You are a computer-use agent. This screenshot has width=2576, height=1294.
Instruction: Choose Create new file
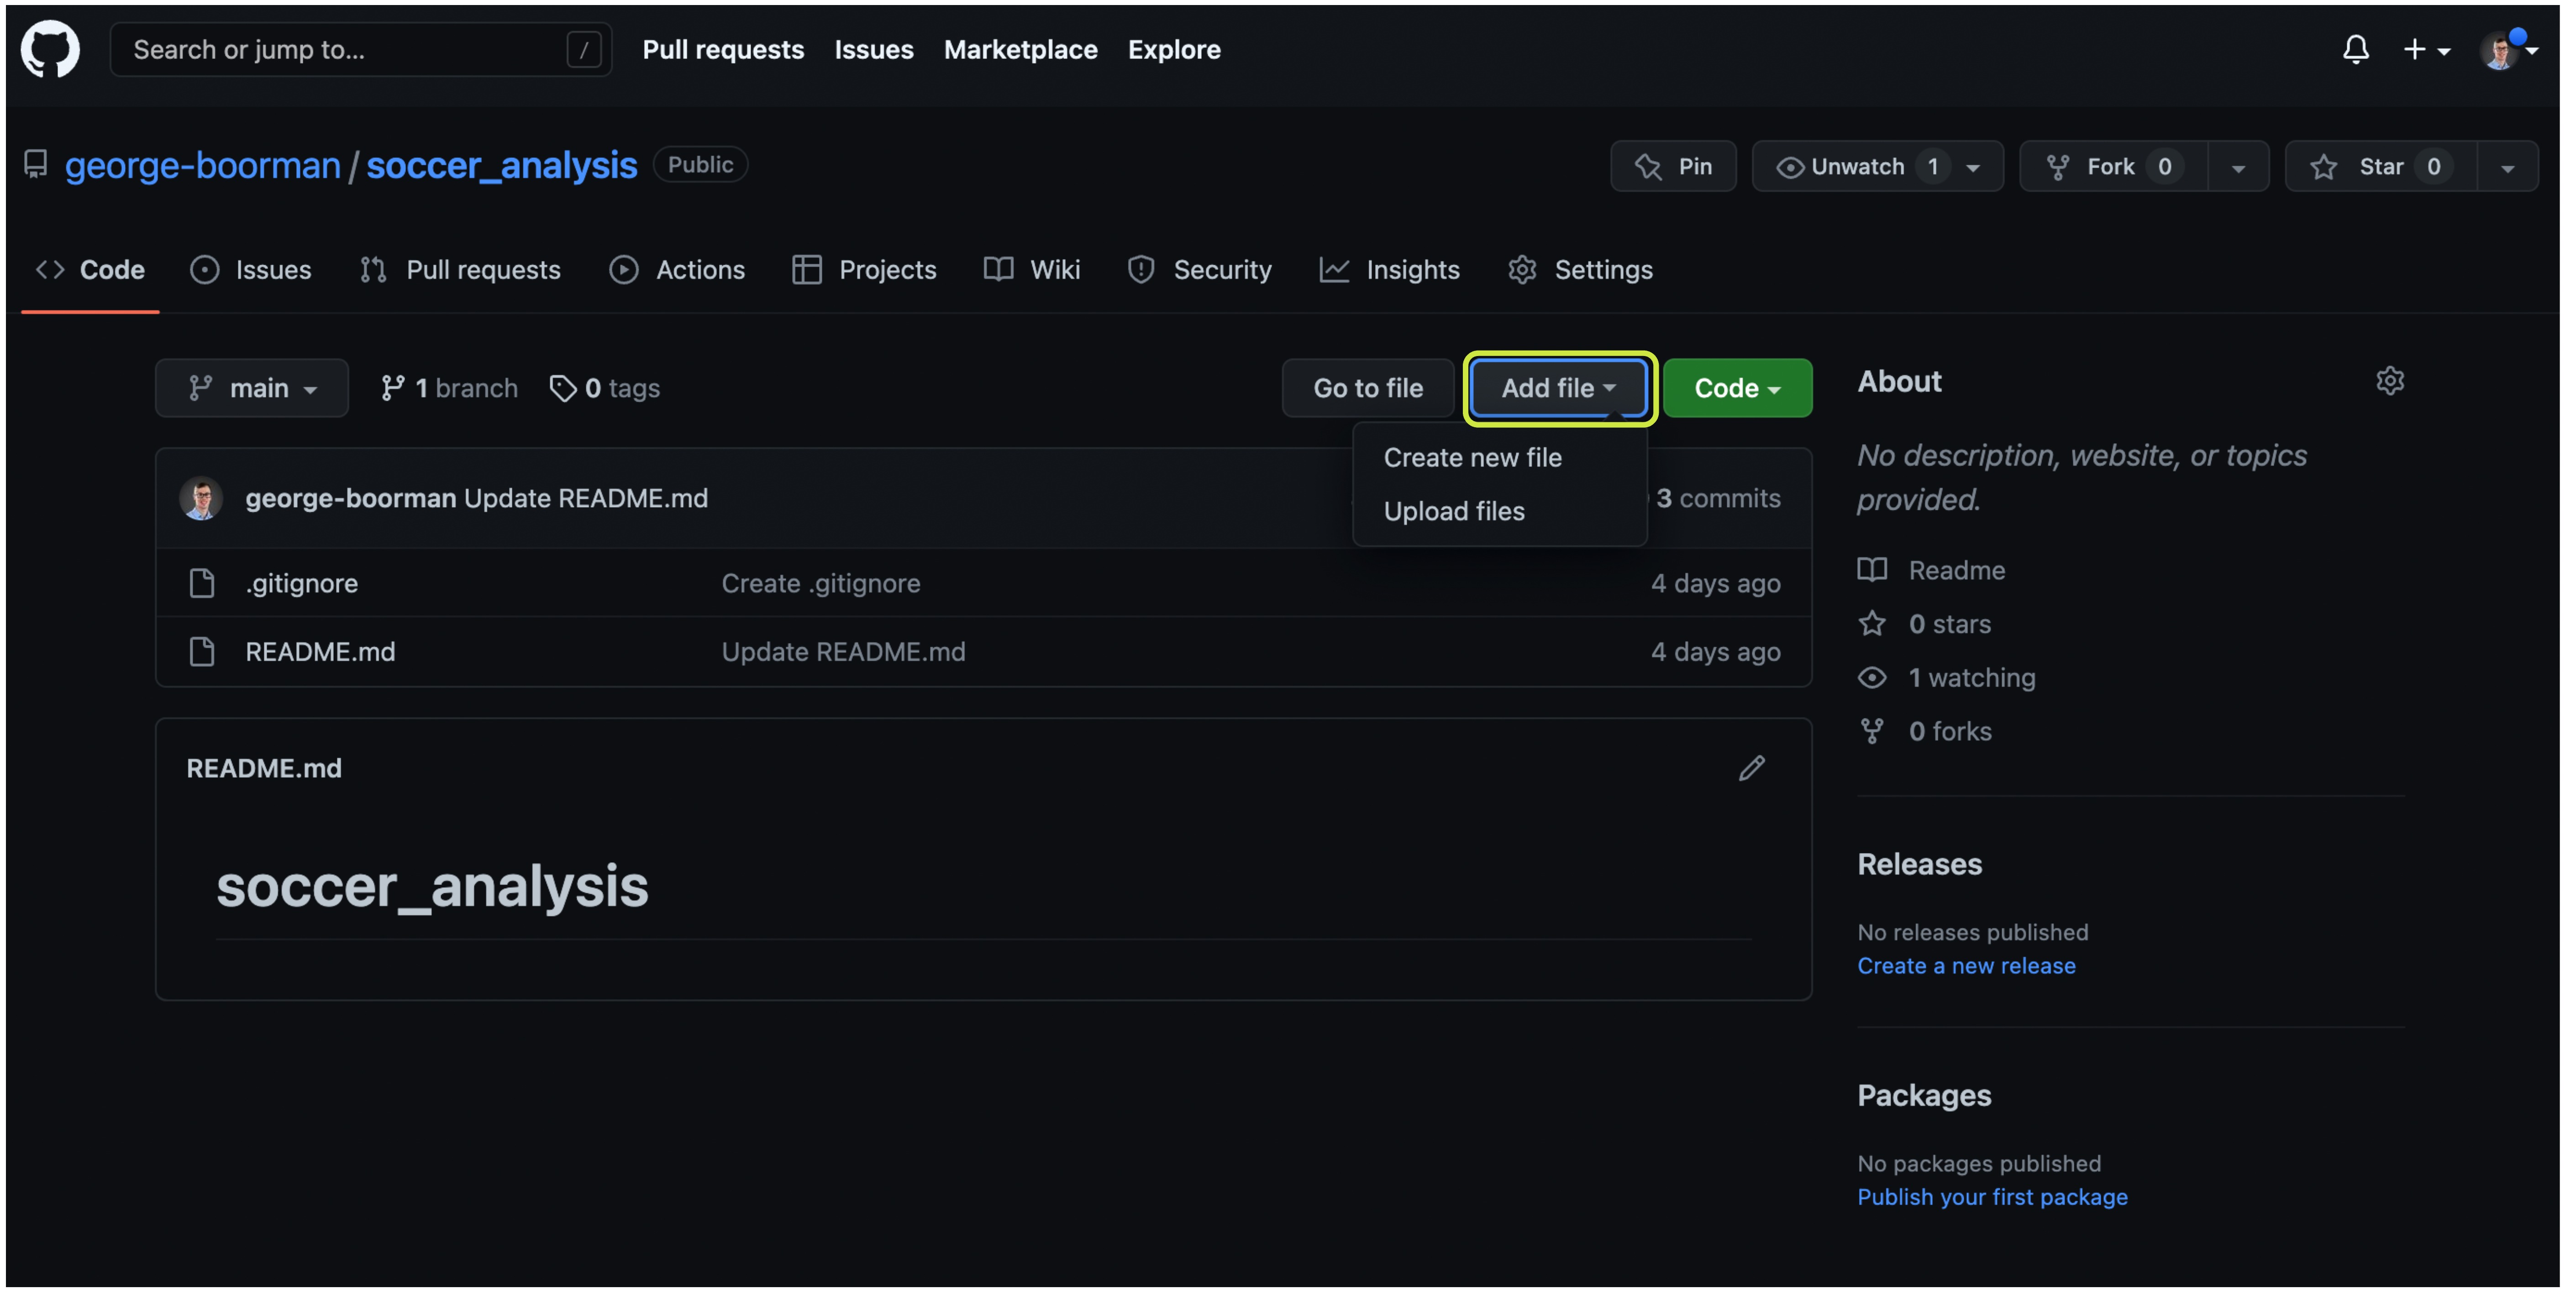(x=1472, y=457)
